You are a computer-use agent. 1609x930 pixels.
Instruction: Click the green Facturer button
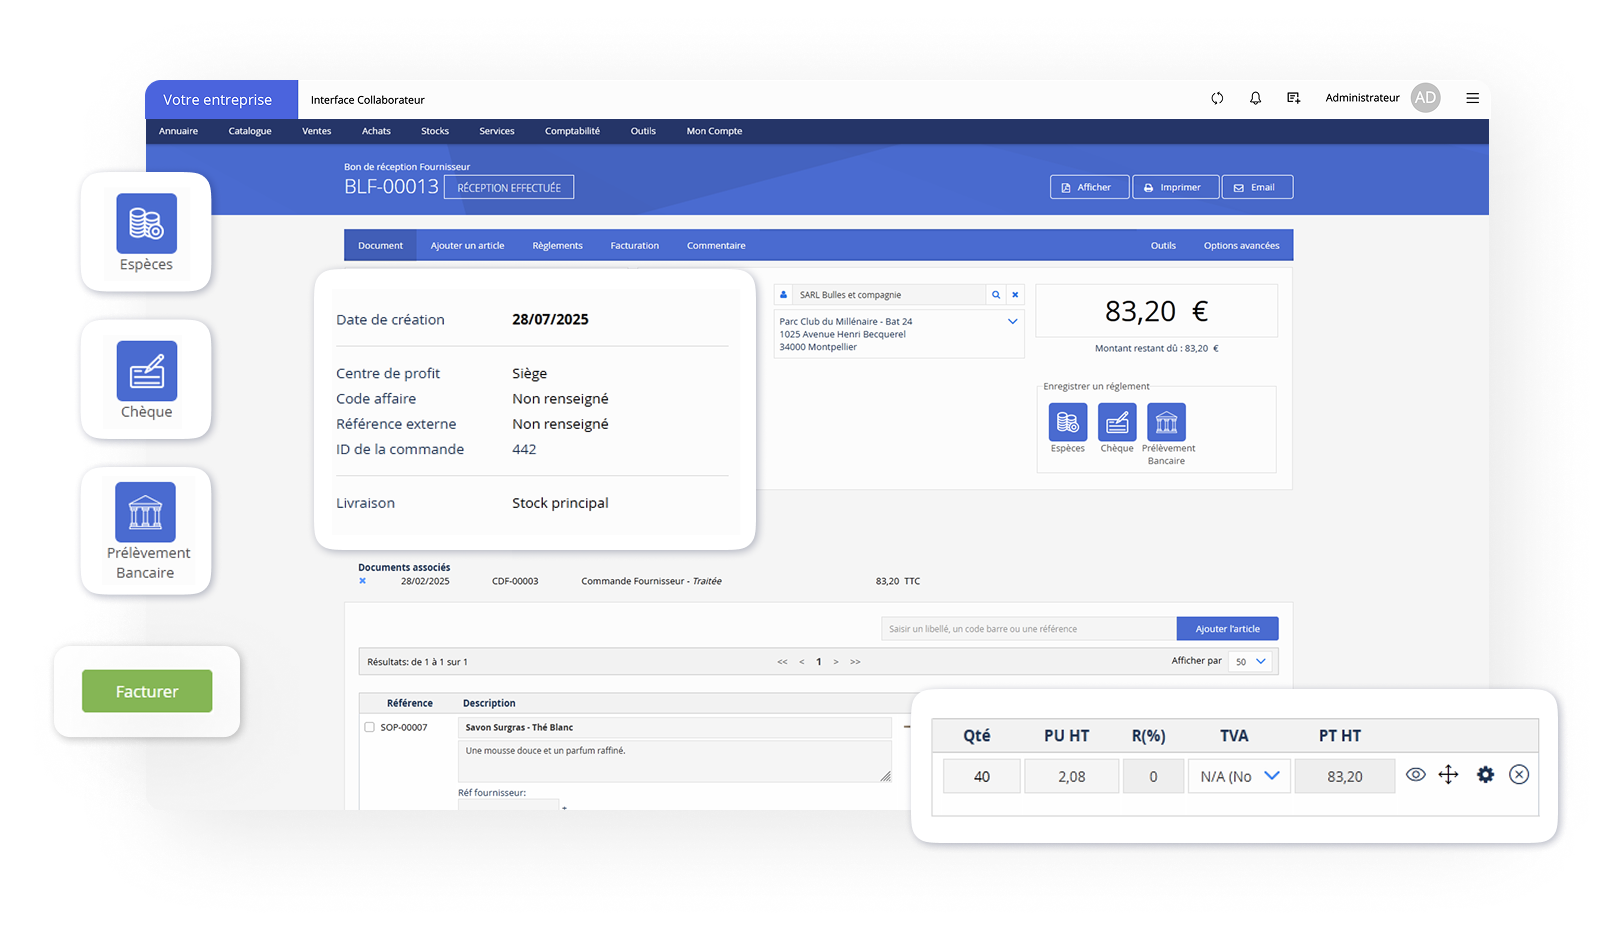click(147, 691)
